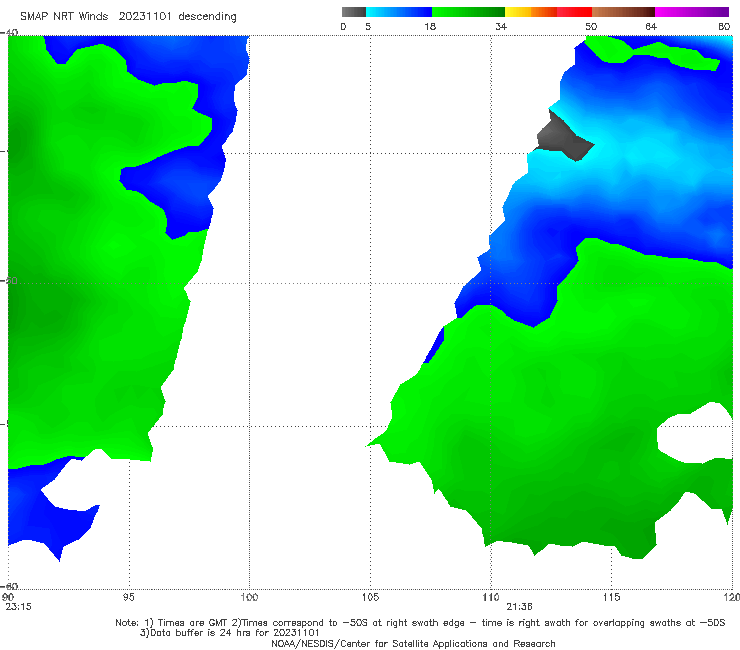Click the brown 50-64 segment of the colorbar
The image size is (740, 650).
[x=623, y=12]
